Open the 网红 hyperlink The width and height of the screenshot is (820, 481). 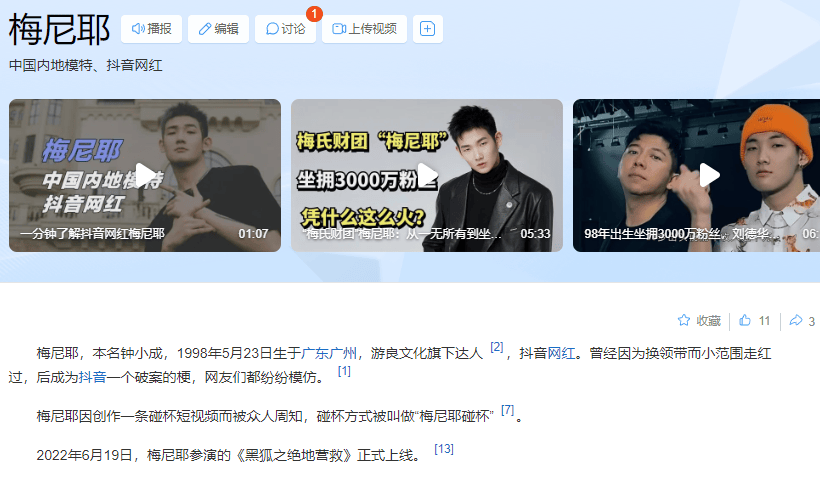[x=561, y=353]
